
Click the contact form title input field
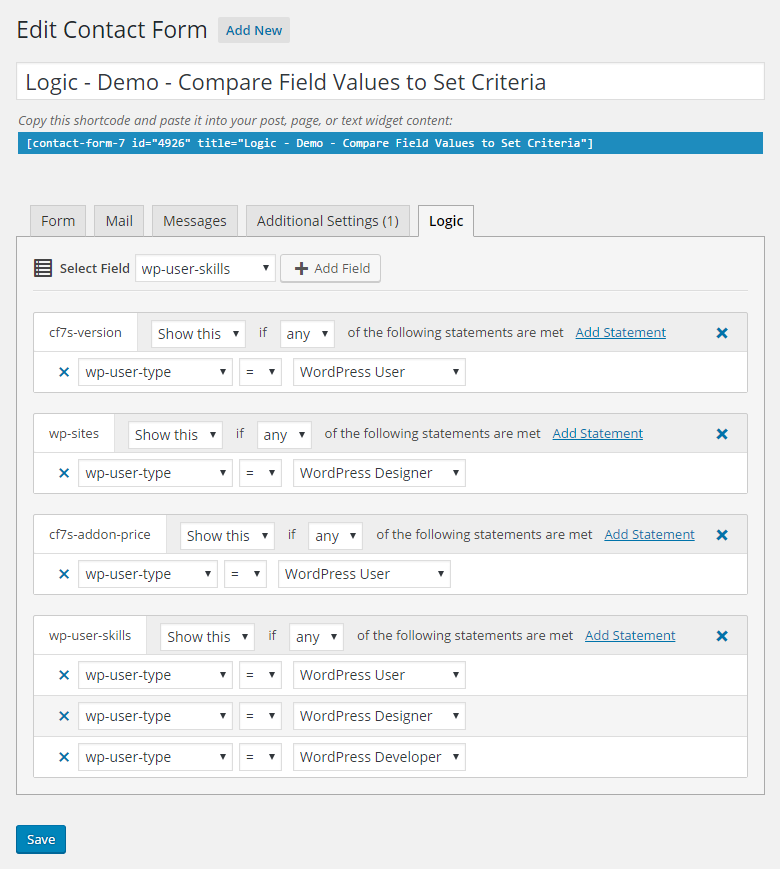(390, 82)
